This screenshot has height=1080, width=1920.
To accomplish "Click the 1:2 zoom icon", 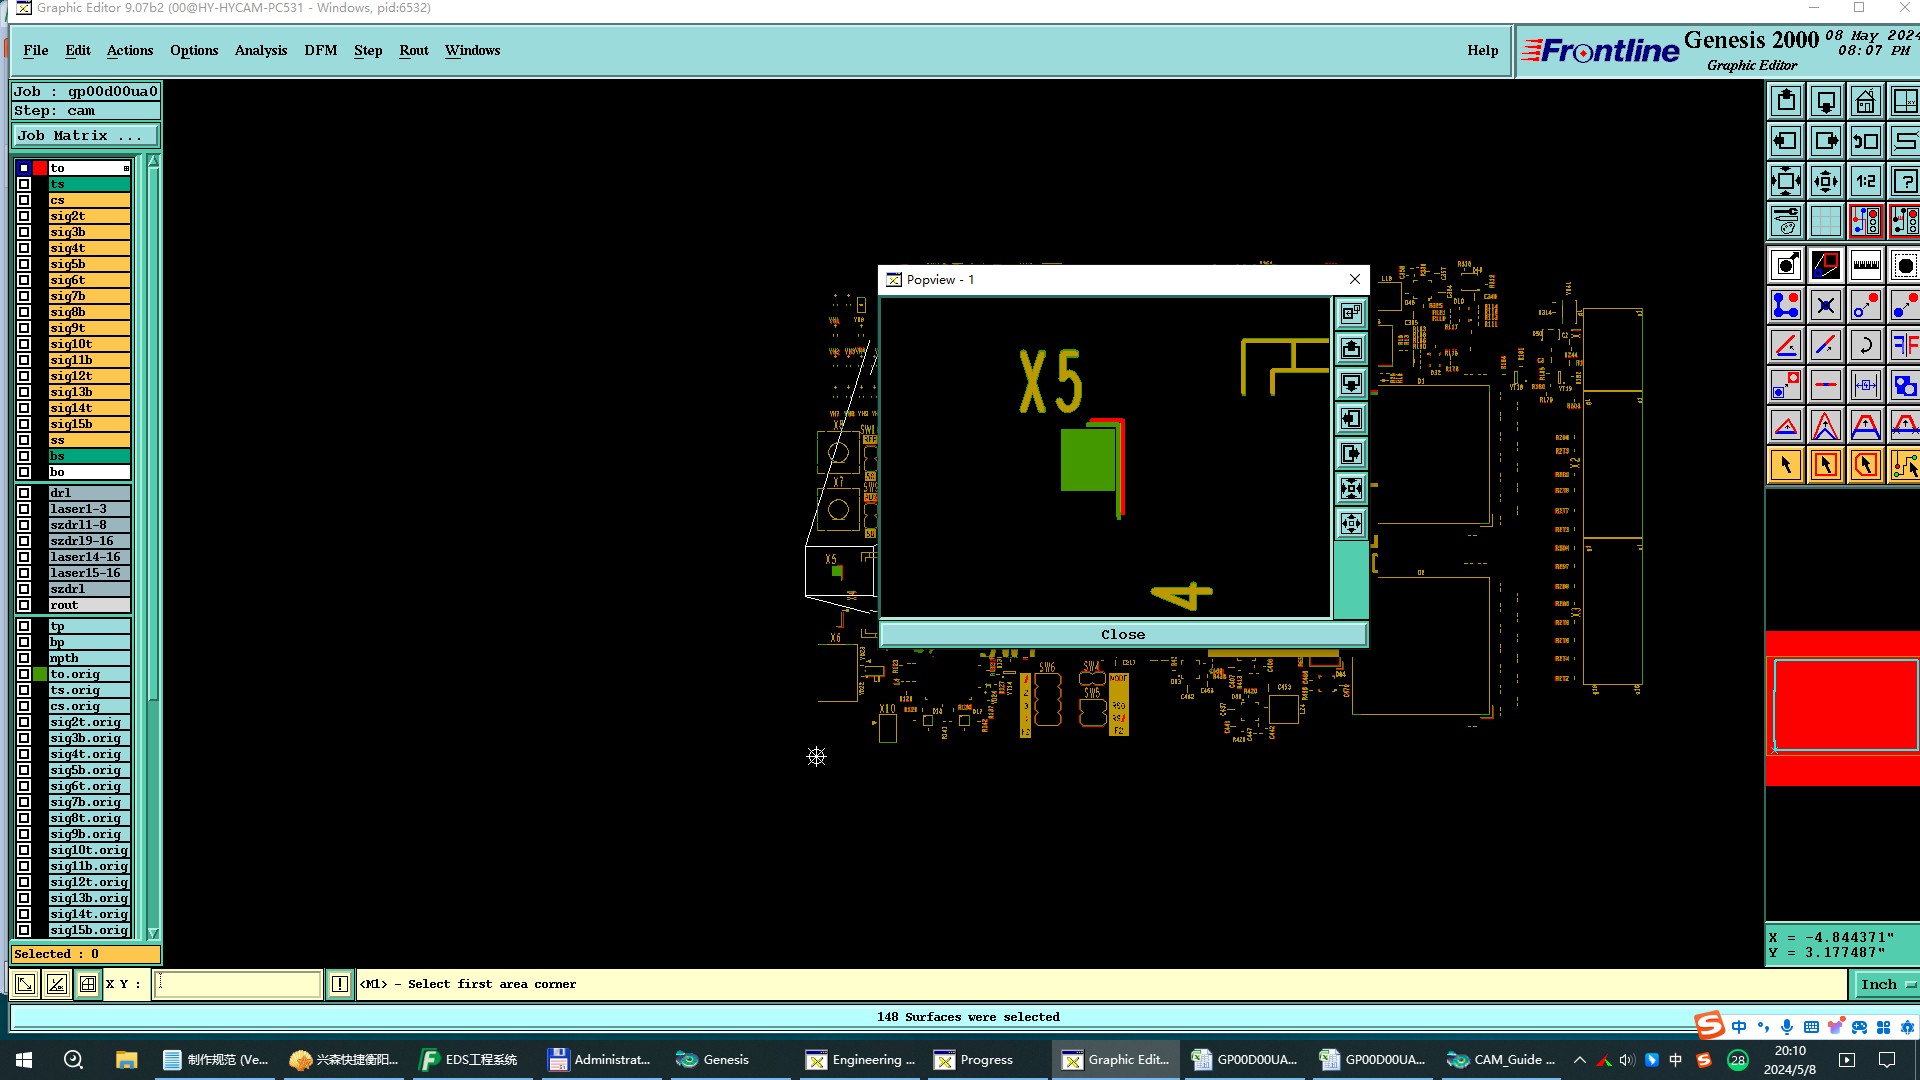I will point(1865,182).
